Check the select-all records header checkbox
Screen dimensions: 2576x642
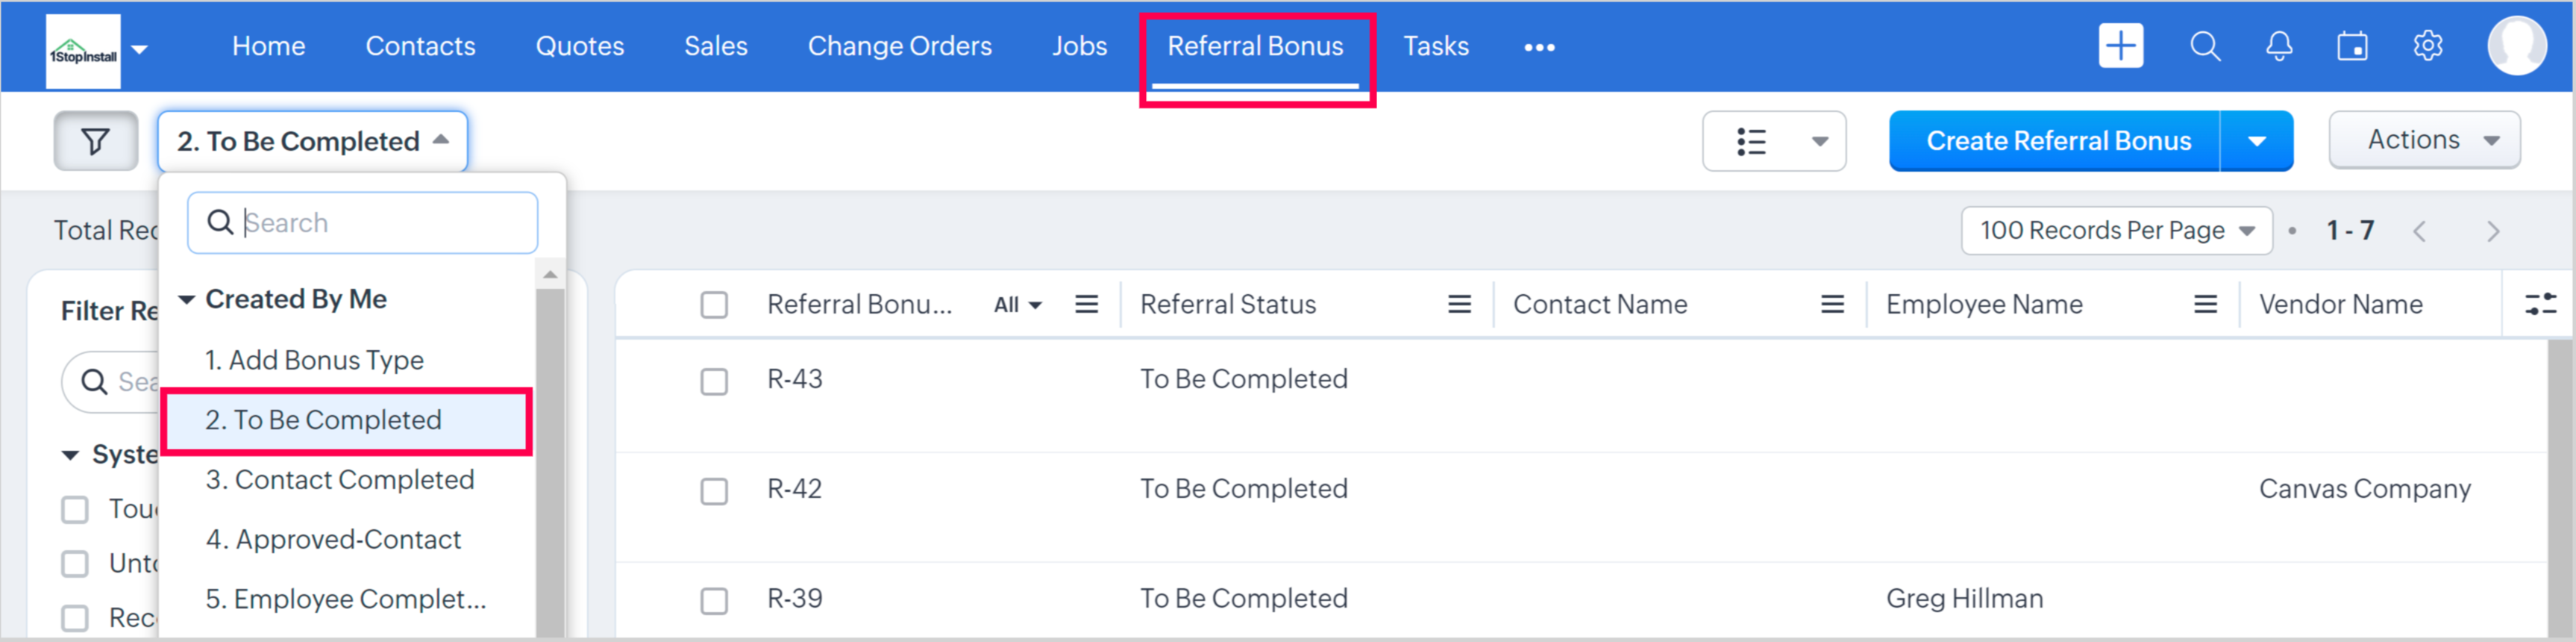[714, 304]
